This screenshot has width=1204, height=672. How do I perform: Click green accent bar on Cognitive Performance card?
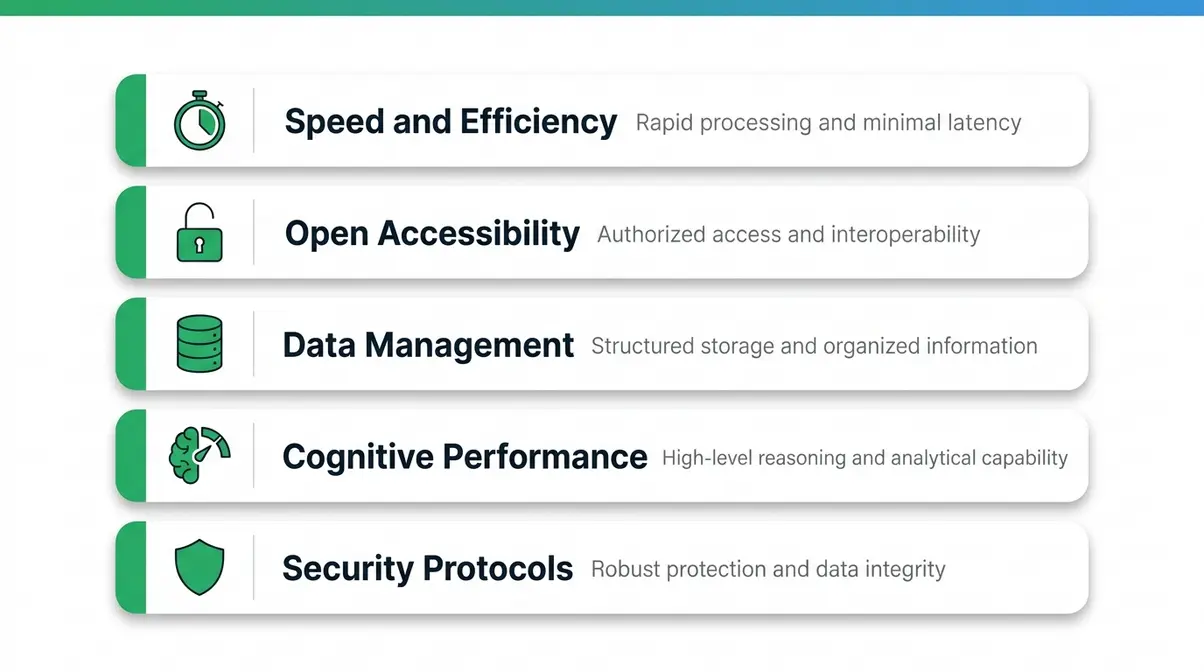(x=131, y=456)
